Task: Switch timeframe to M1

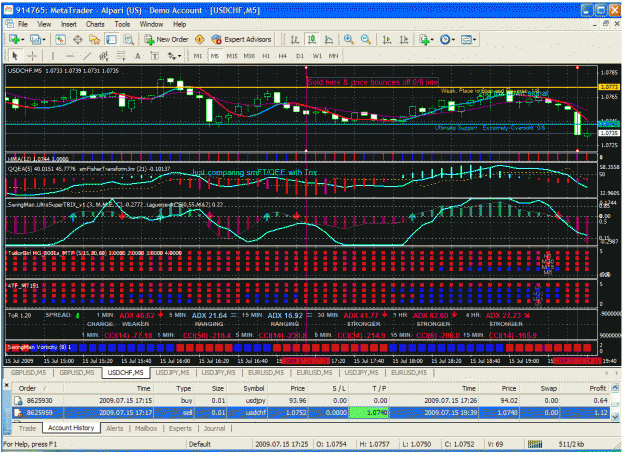Action: 198,56
